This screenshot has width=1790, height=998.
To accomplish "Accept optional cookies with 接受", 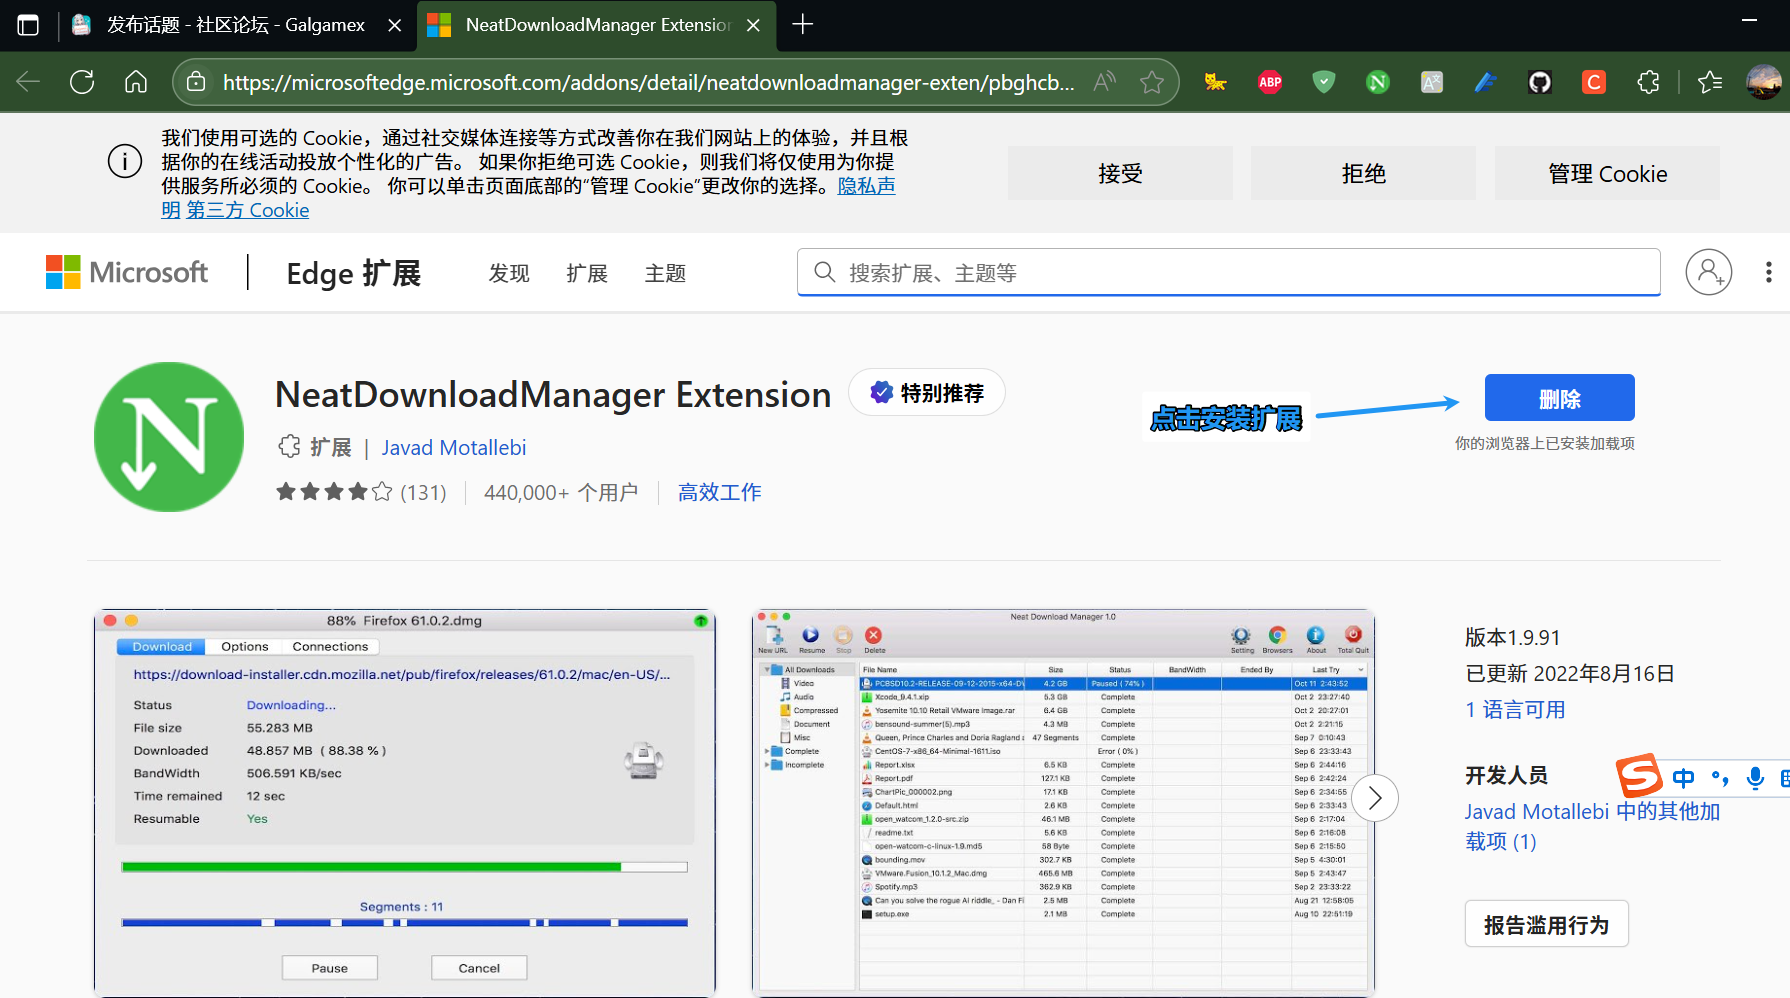I will pos(1120,173).
